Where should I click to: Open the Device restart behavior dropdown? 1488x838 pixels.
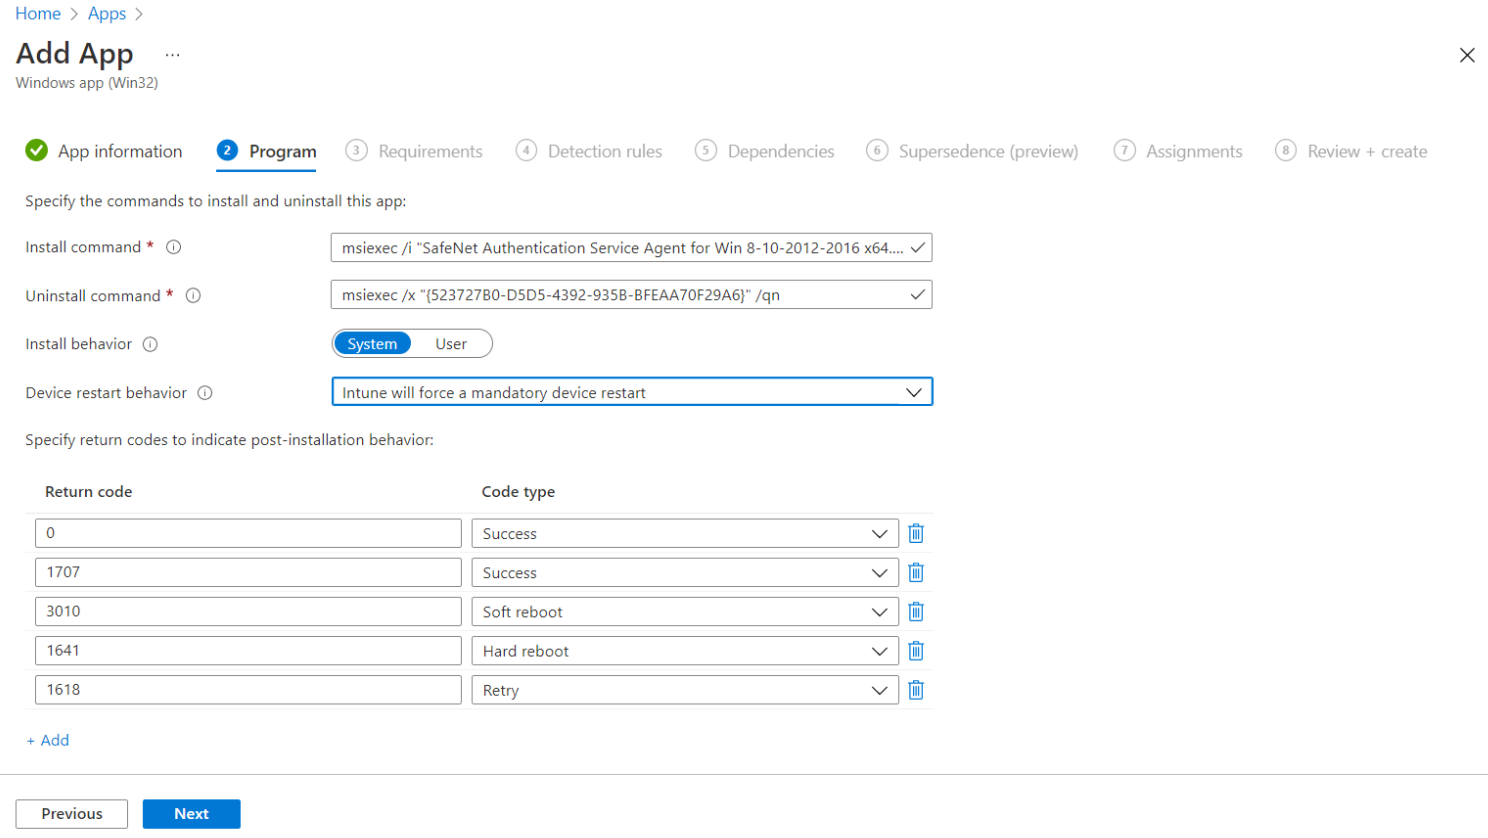tap(631, 392)
